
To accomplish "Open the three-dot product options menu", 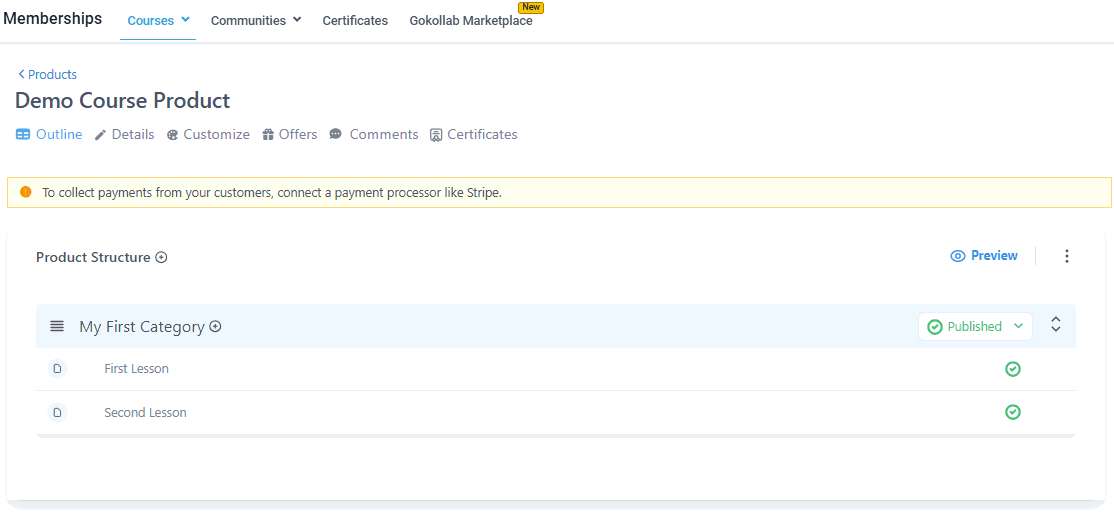I will [1067, 257].
